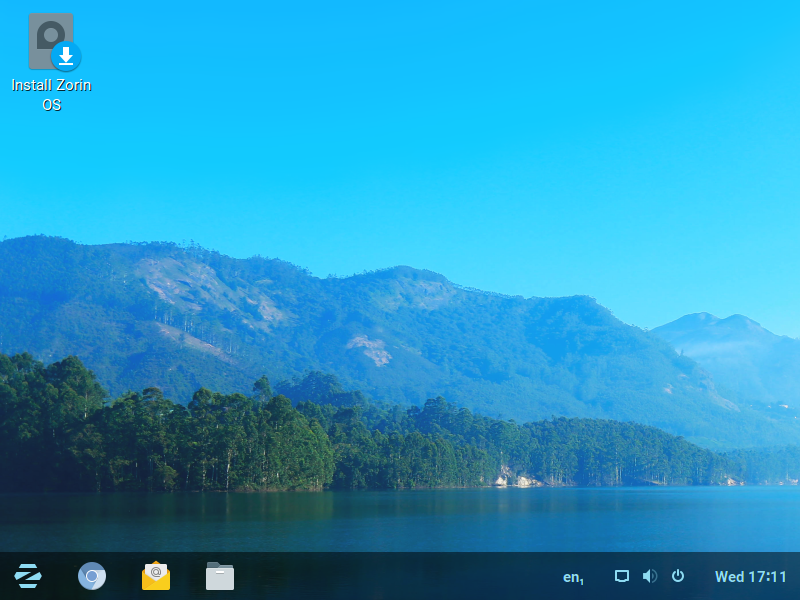Launch the Chromium web browser

(92, 576)
